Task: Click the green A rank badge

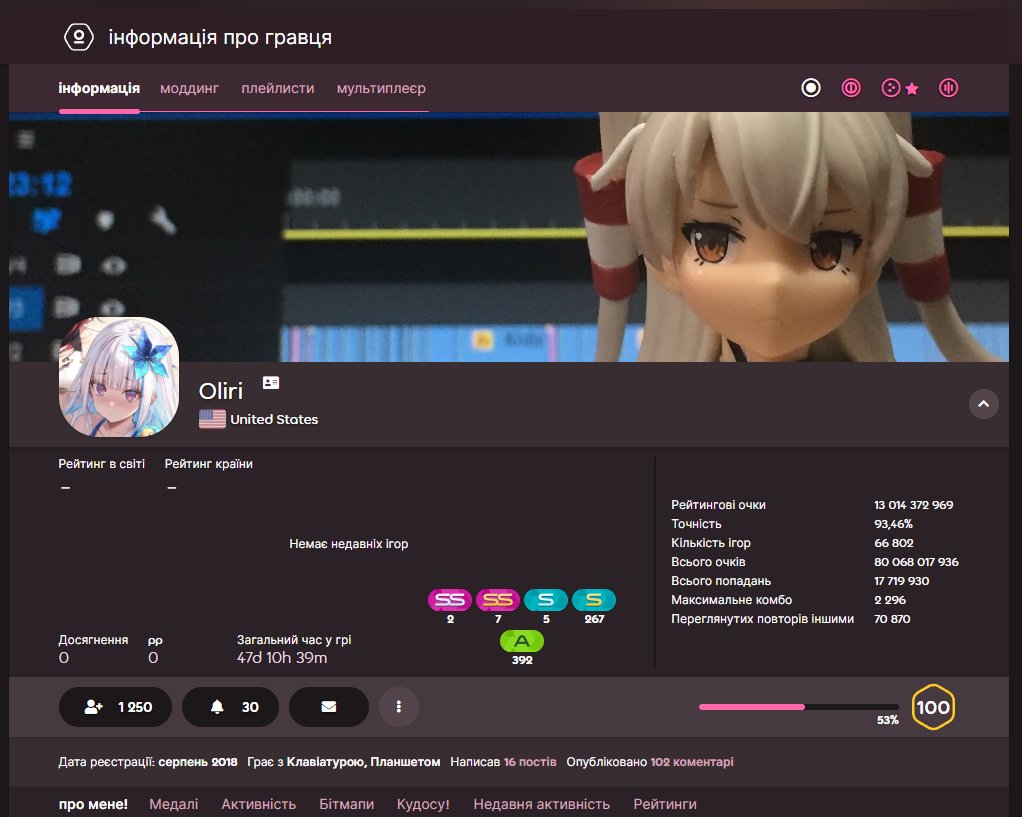Action: [522, 642]
